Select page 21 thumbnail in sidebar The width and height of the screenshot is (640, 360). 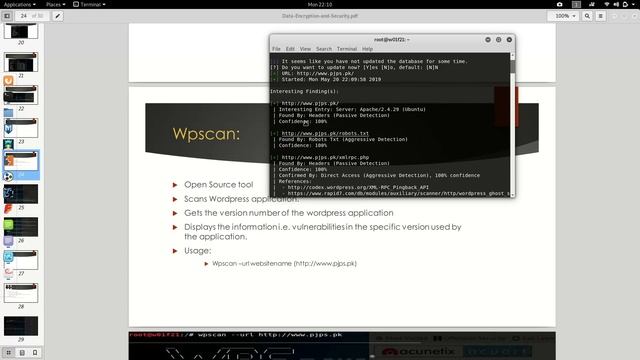21,62
